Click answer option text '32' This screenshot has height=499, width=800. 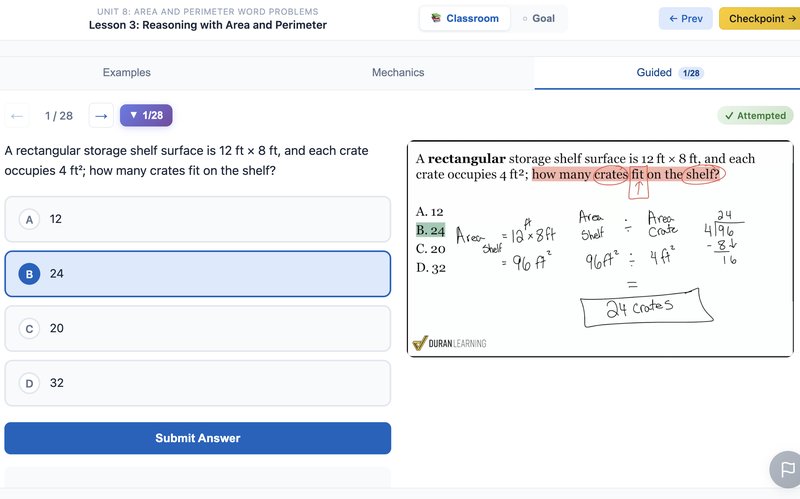click(x=57, y=383)
